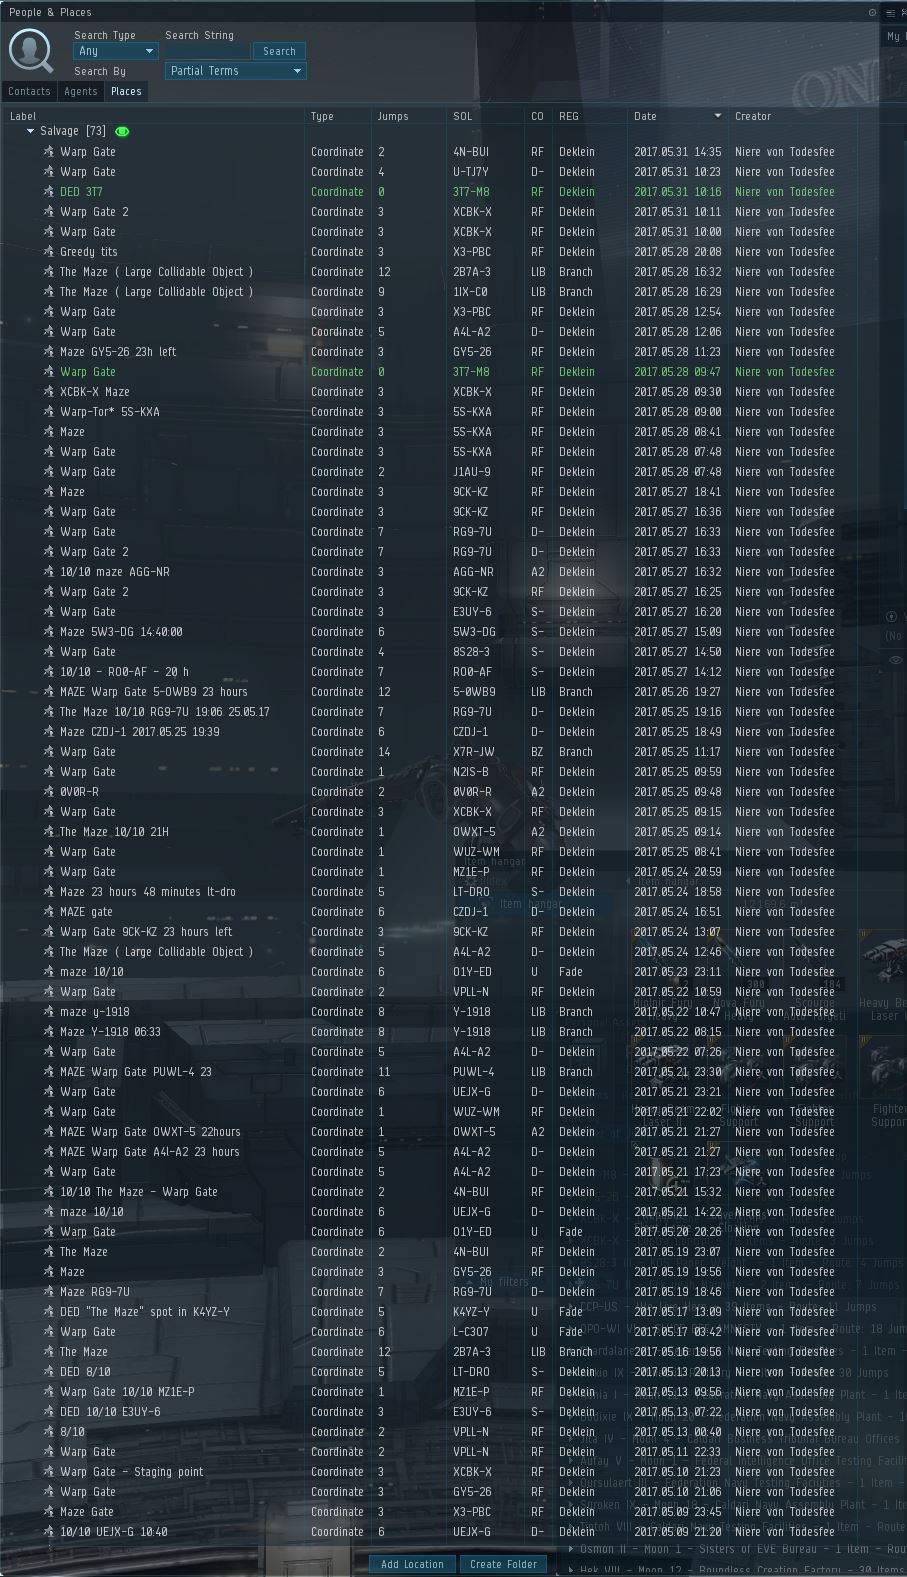Viewport: 907px width, 1577px height.
Task: Click the L-C3O7 solar system cell
Action: (471, 1332)
